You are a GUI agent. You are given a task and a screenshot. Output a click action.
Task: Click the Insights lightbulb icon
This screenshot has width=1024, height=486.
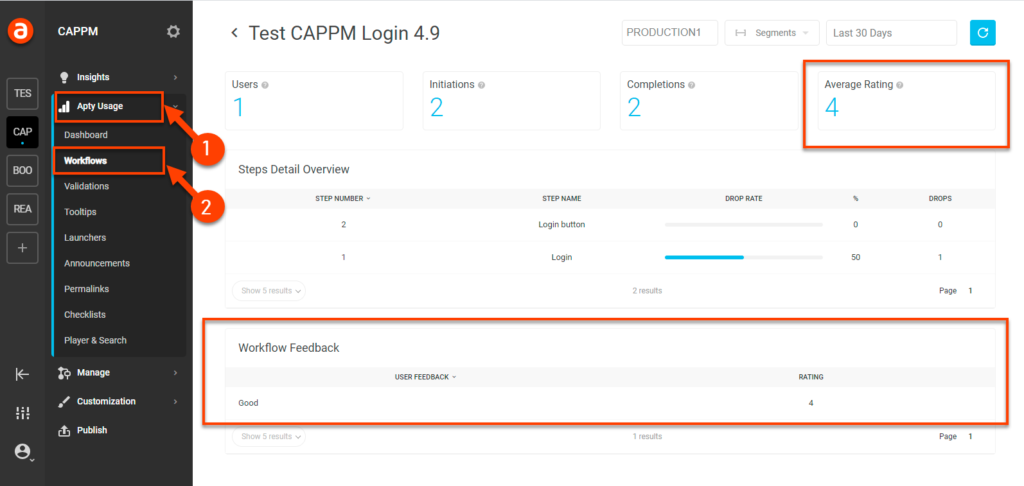point(64,77)
